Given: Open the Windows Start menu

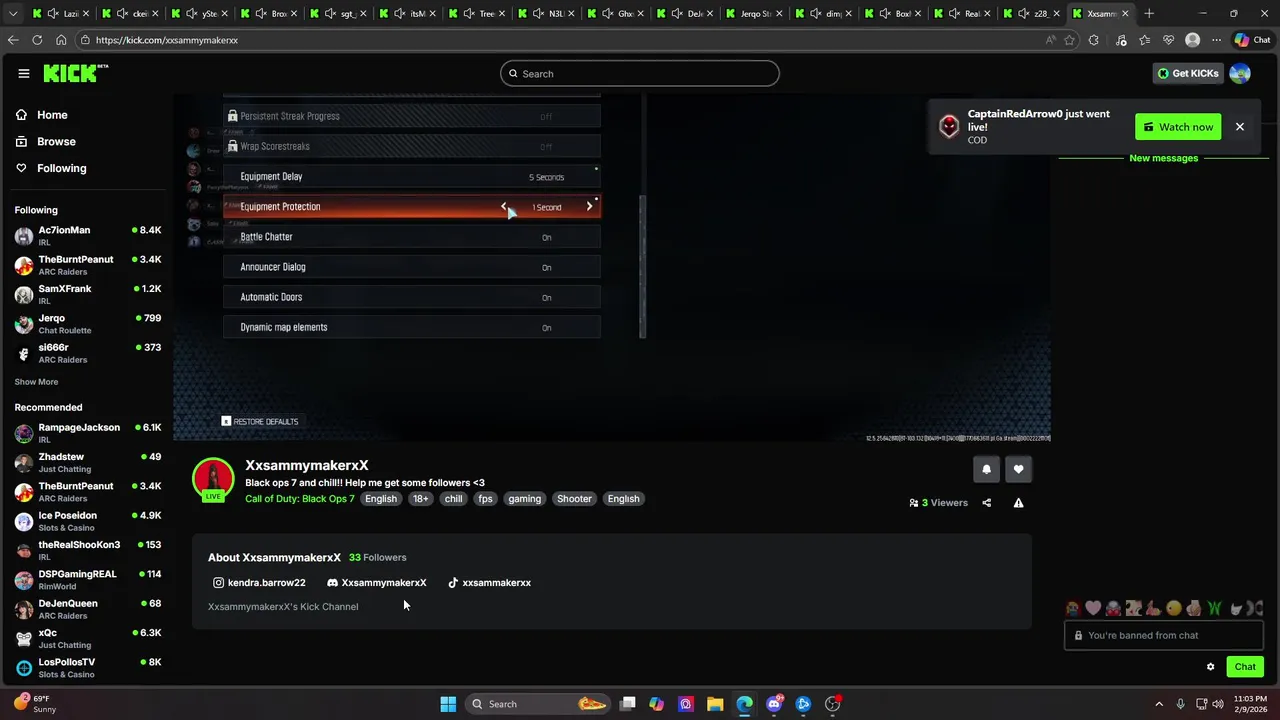Looking at the screenshot, I should (448, 704).
